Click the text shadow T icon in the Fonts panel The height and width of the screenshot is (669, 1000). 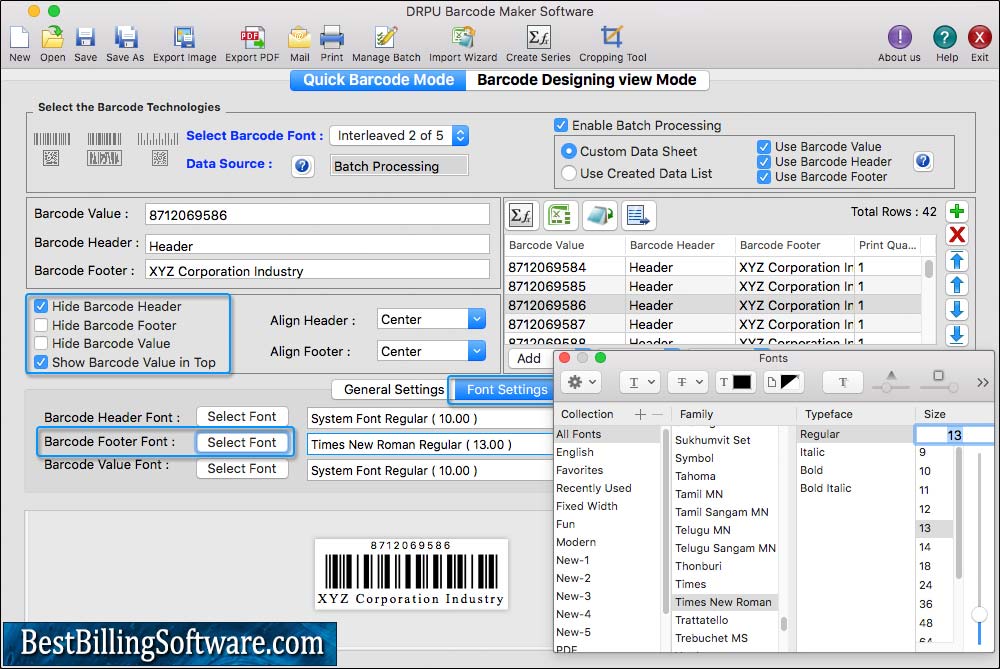tap(843, 382)
